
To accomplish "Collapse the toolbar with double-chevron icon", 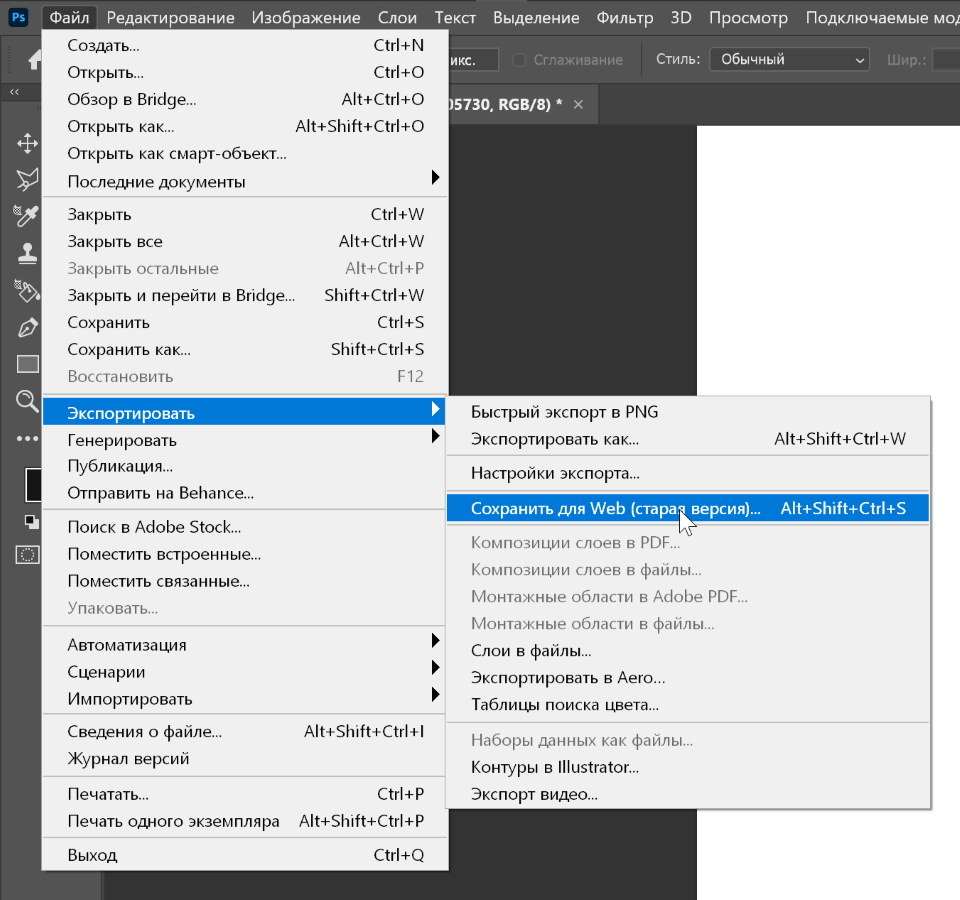I will pos(14,92).
